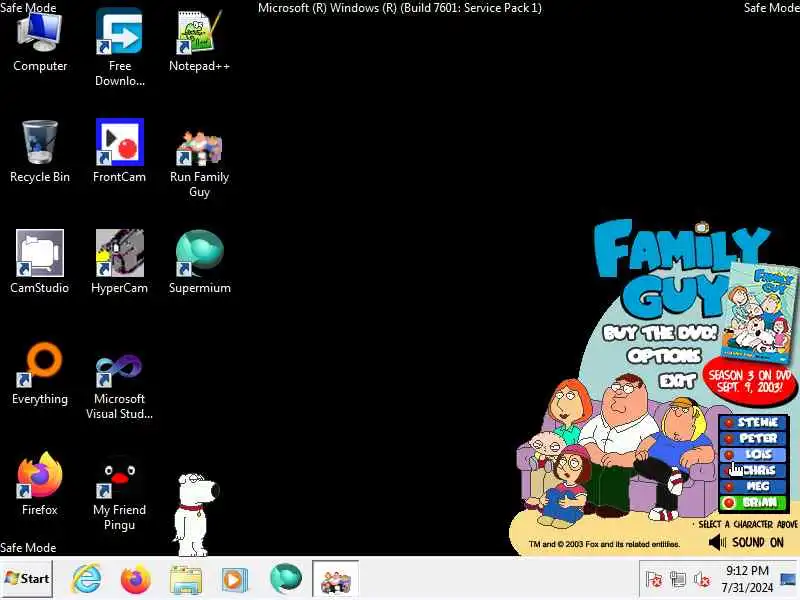Launch Windows Media Player from the taskbar
Screen dimensions: 800x600
(x=235, y=580)
